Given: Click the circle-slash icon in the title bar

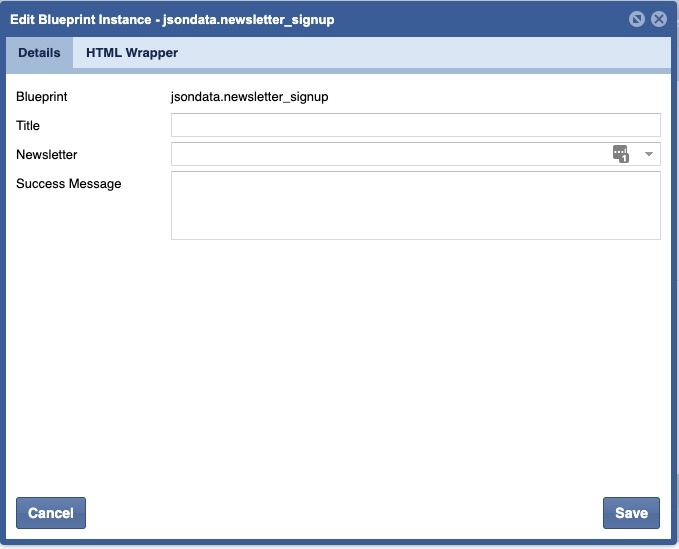Looking at the screenshot, I should coord(637,19).
